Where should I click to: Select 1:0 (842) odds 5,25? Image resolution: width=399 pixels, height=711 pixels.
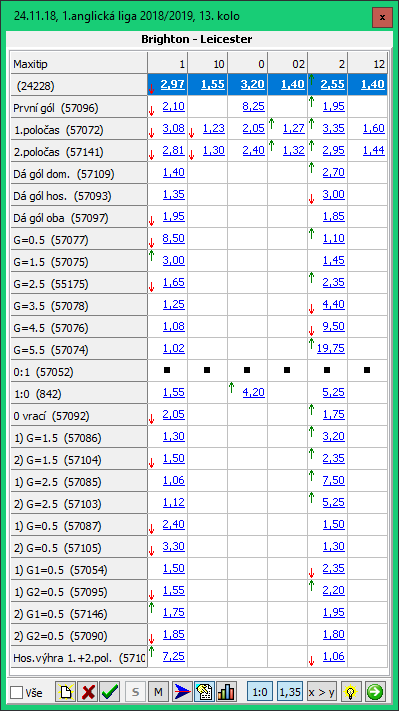(334, 393)
